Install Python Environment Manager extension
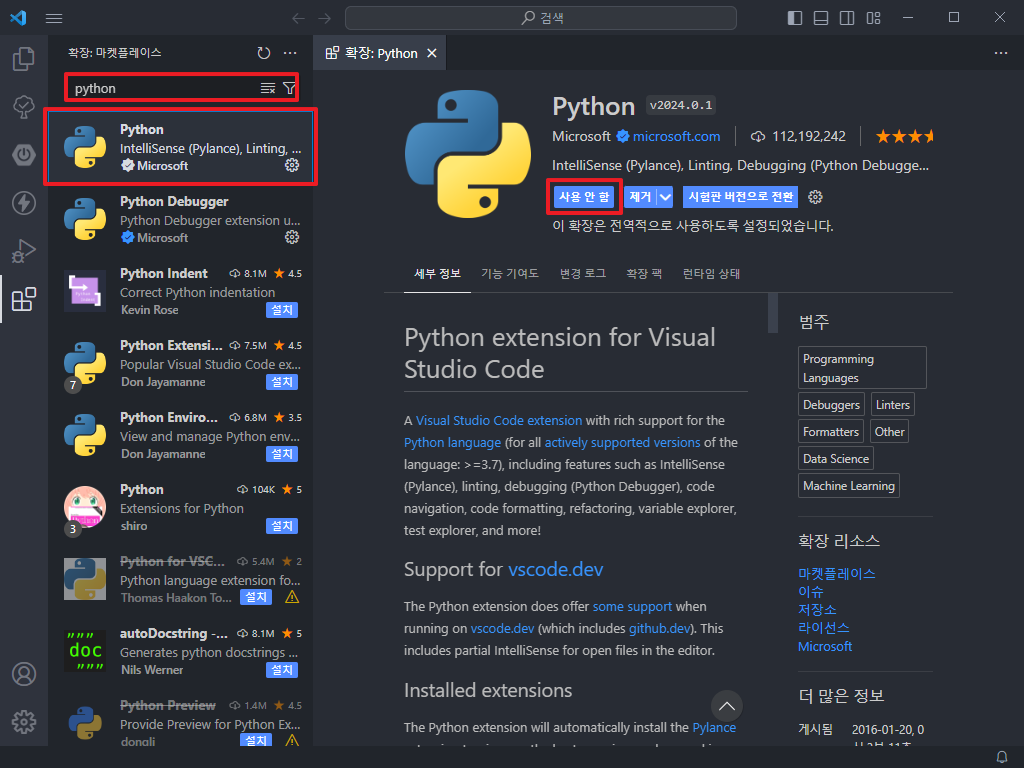 (282, 454)
